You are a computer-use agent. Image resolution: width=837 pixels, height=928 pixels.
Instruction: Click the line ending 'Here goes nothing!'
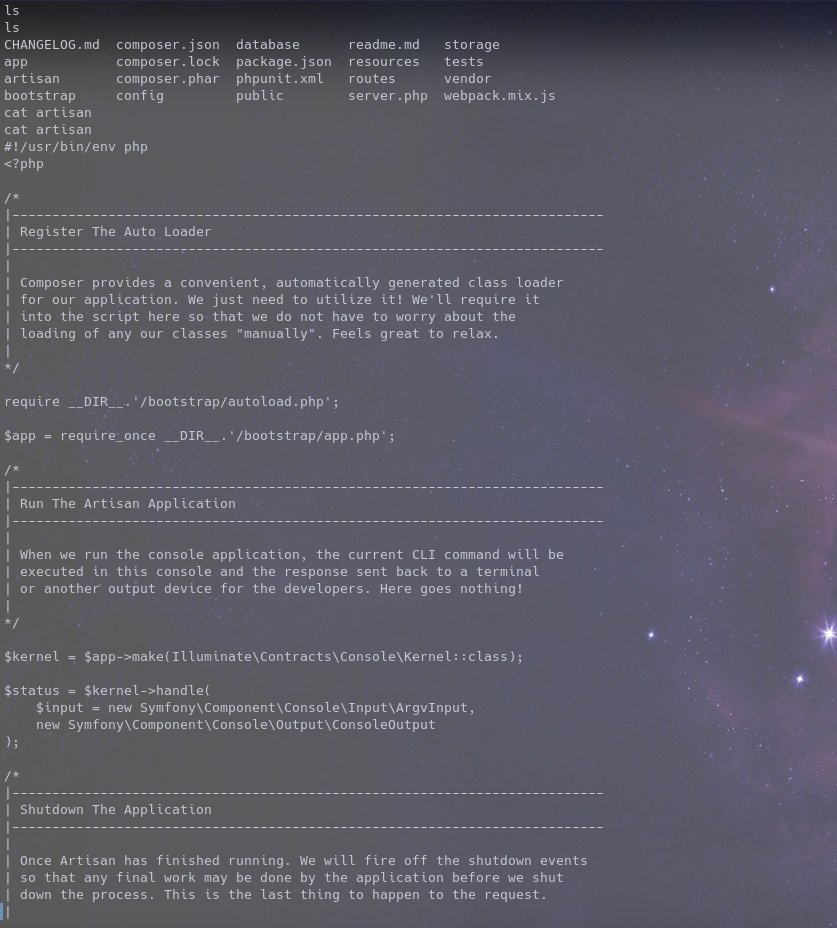(271, 589)
